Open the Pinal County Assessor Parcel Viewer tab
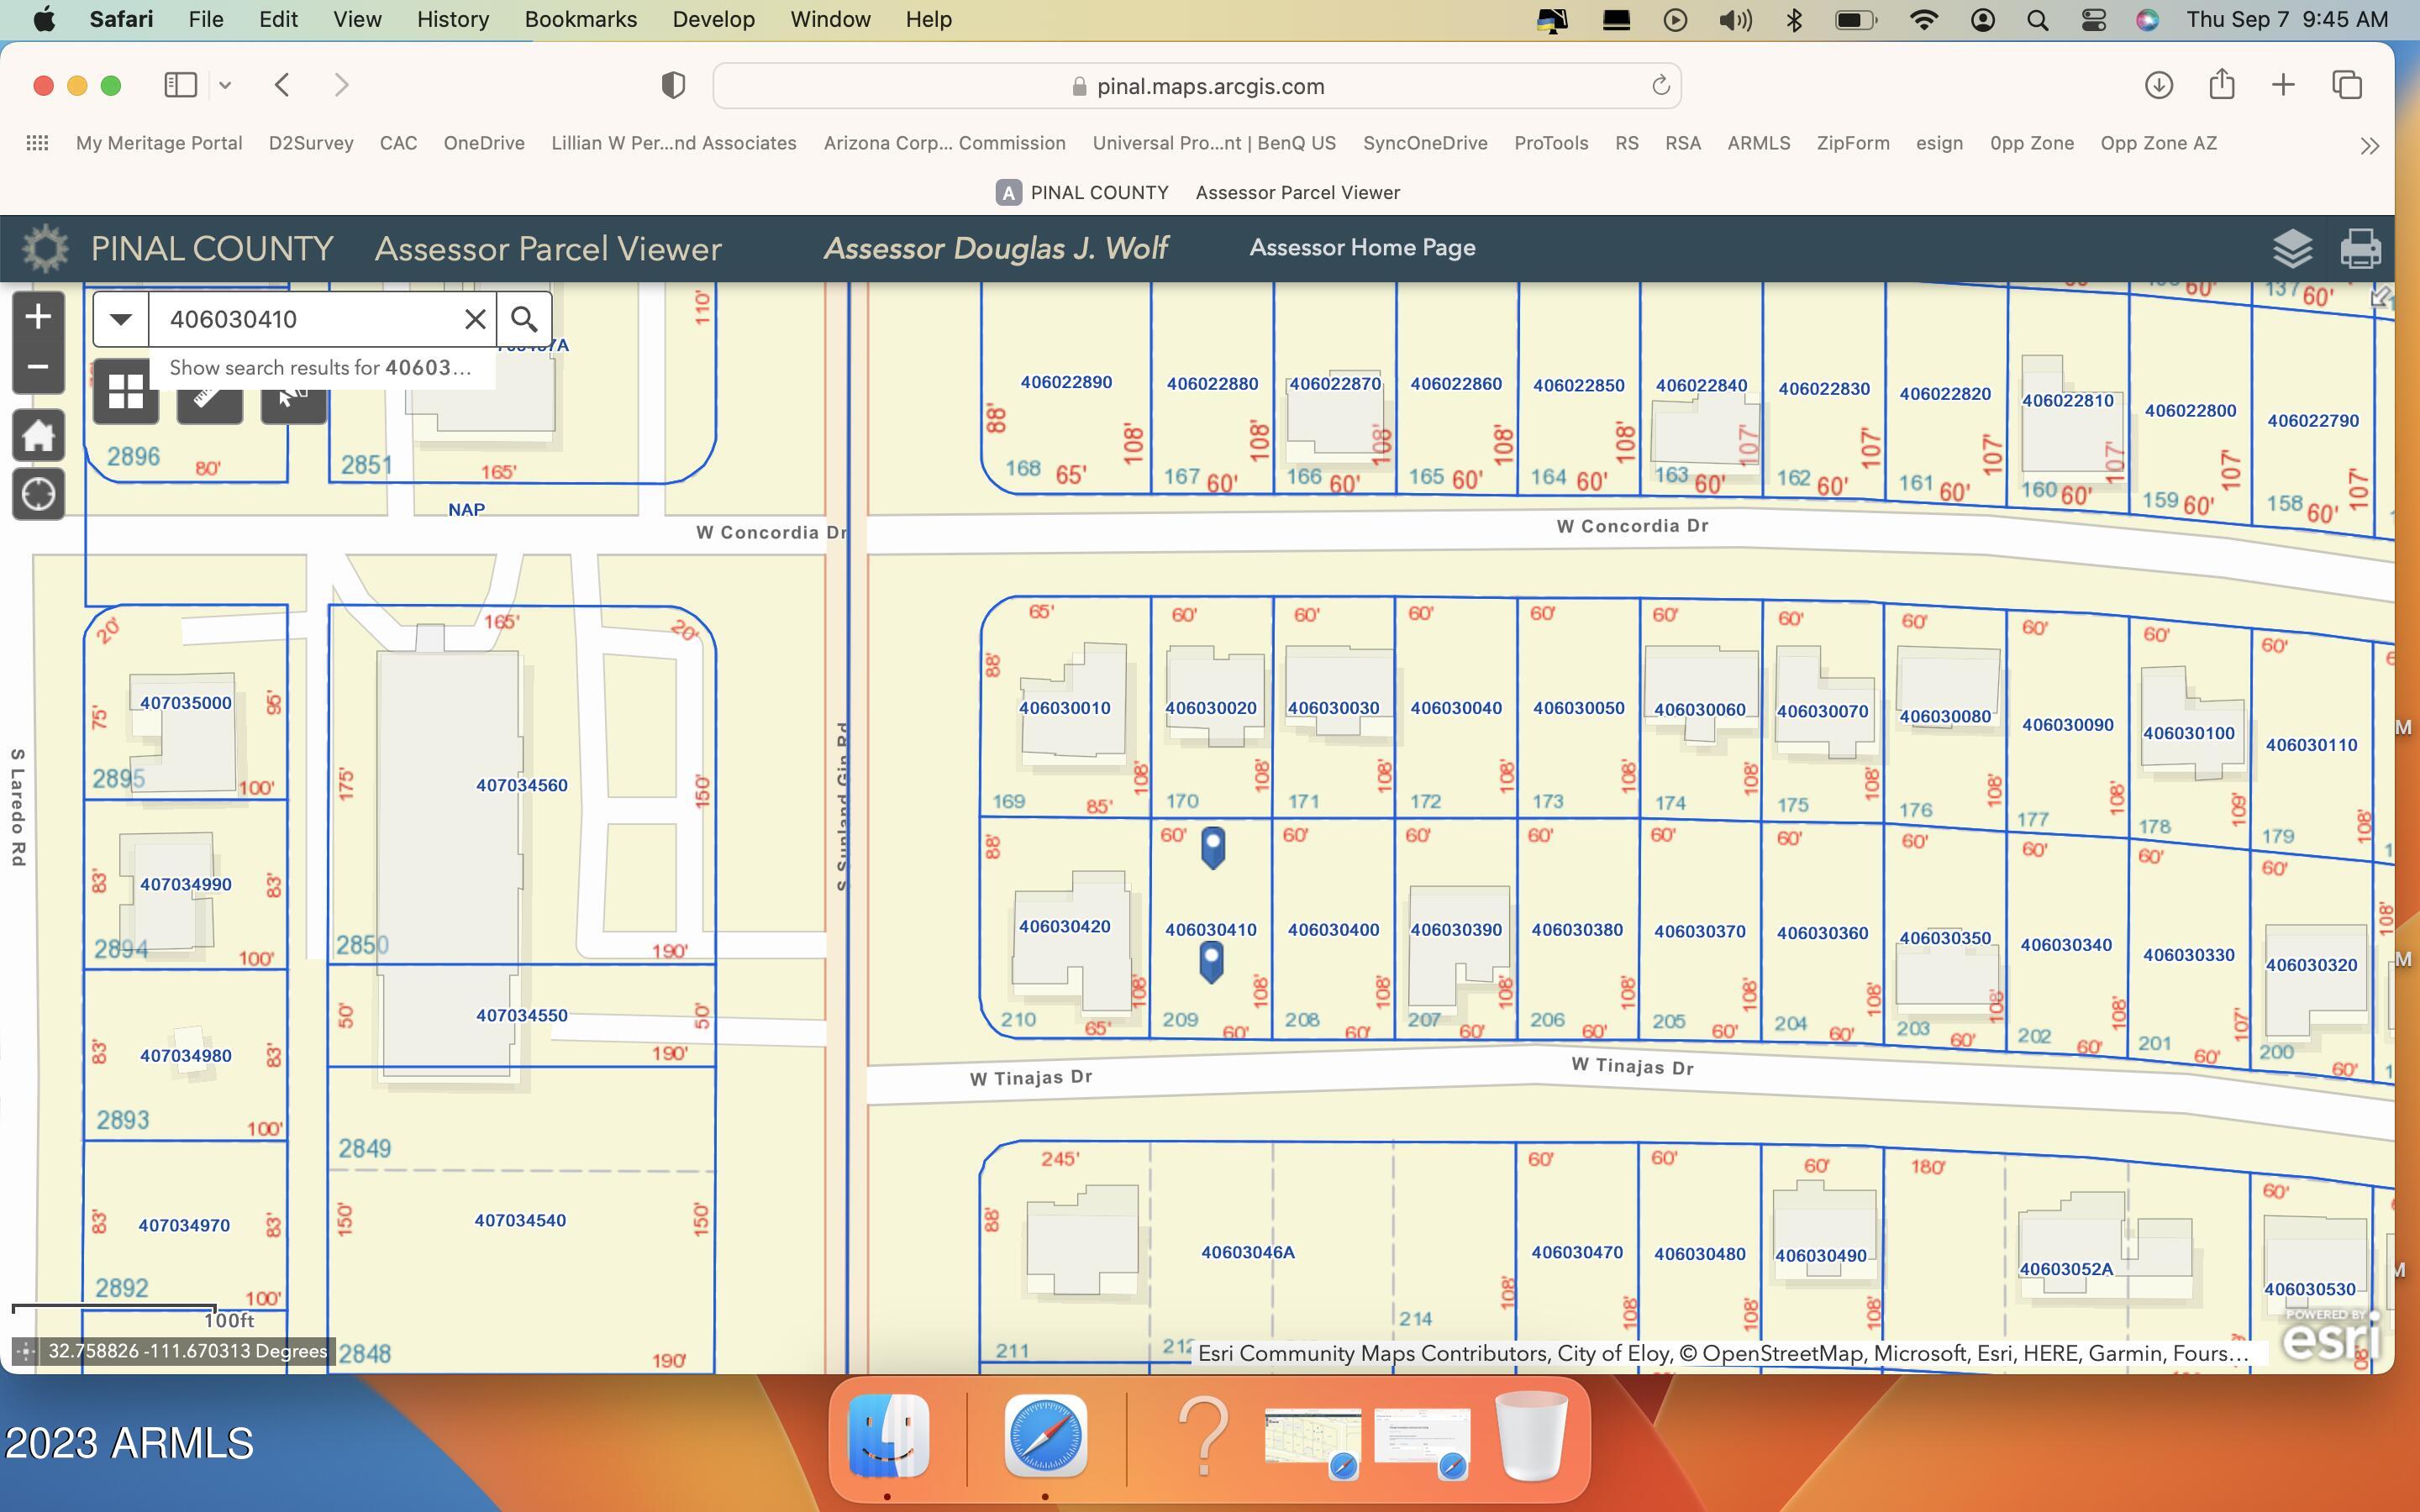This screenshot has width=2420, height=1512. [1197, 192]
